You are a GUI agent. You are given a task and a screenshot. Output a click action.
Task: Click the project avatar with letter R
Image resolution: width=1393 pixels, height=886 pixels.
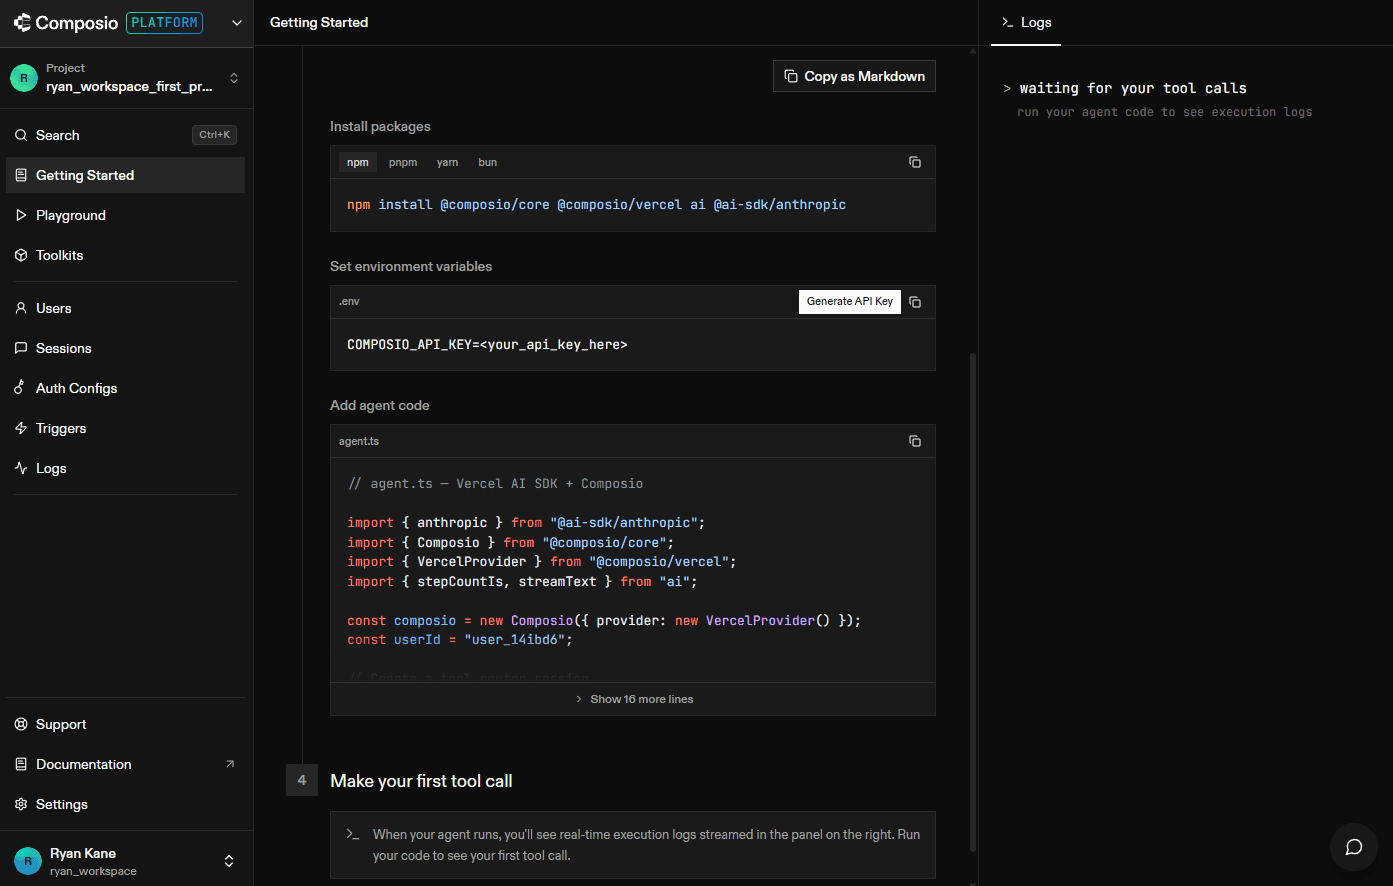[x=24, y=78]
